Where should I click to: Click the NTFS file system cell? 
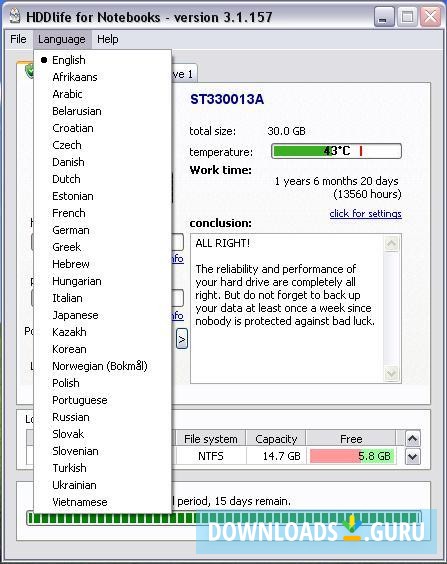[x=211, y=456]
